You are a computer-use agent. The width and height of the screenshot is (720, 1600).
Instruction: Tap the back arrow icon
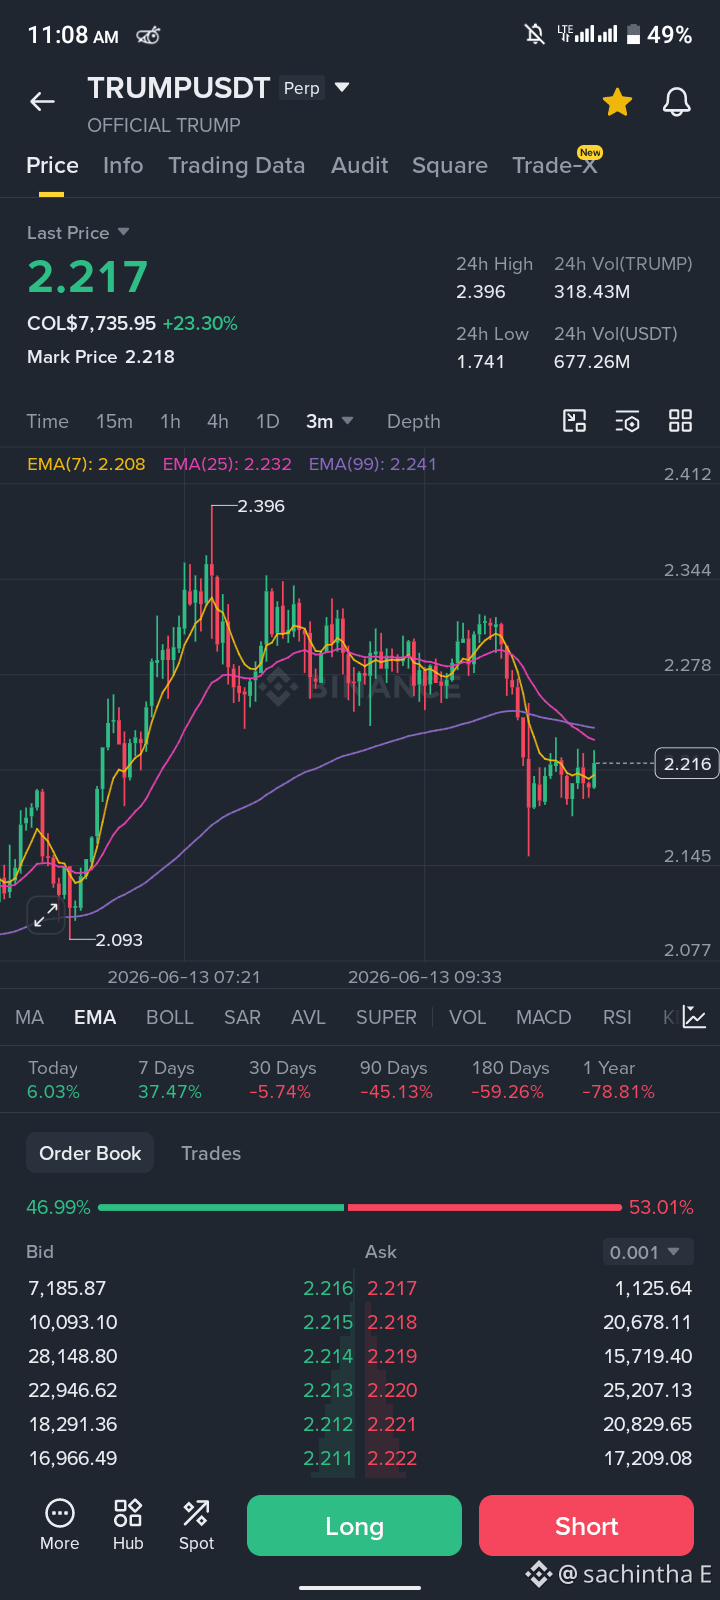(x=42, y=101)
